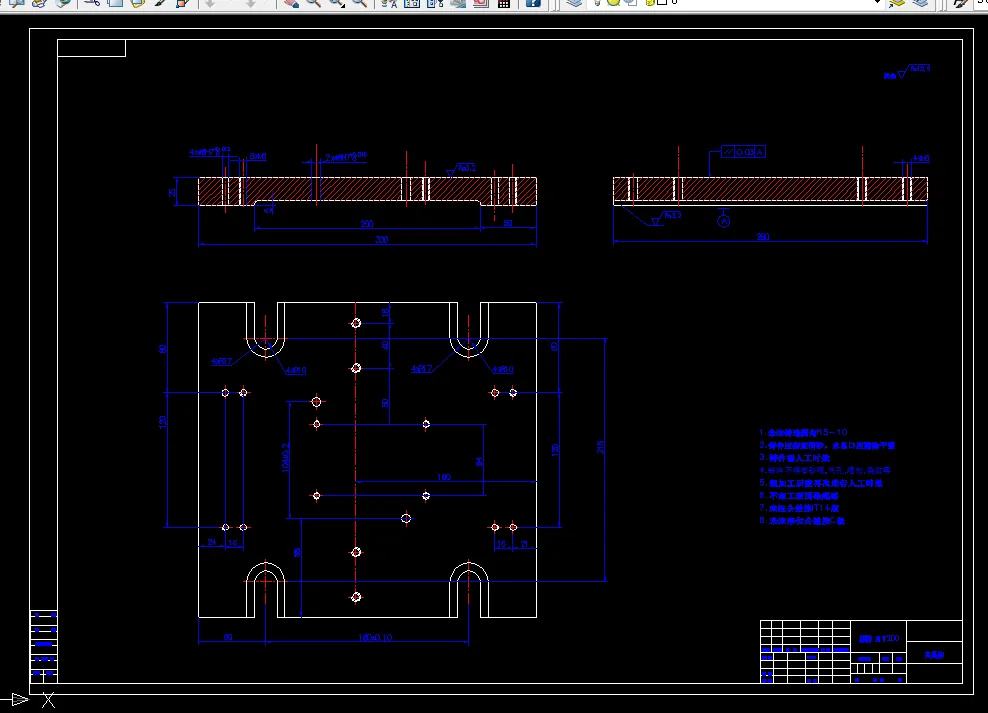This screenshot has height=713, width=988.
Task: Select the Zoom Realtime magnifier
Action: coord(313,3)
